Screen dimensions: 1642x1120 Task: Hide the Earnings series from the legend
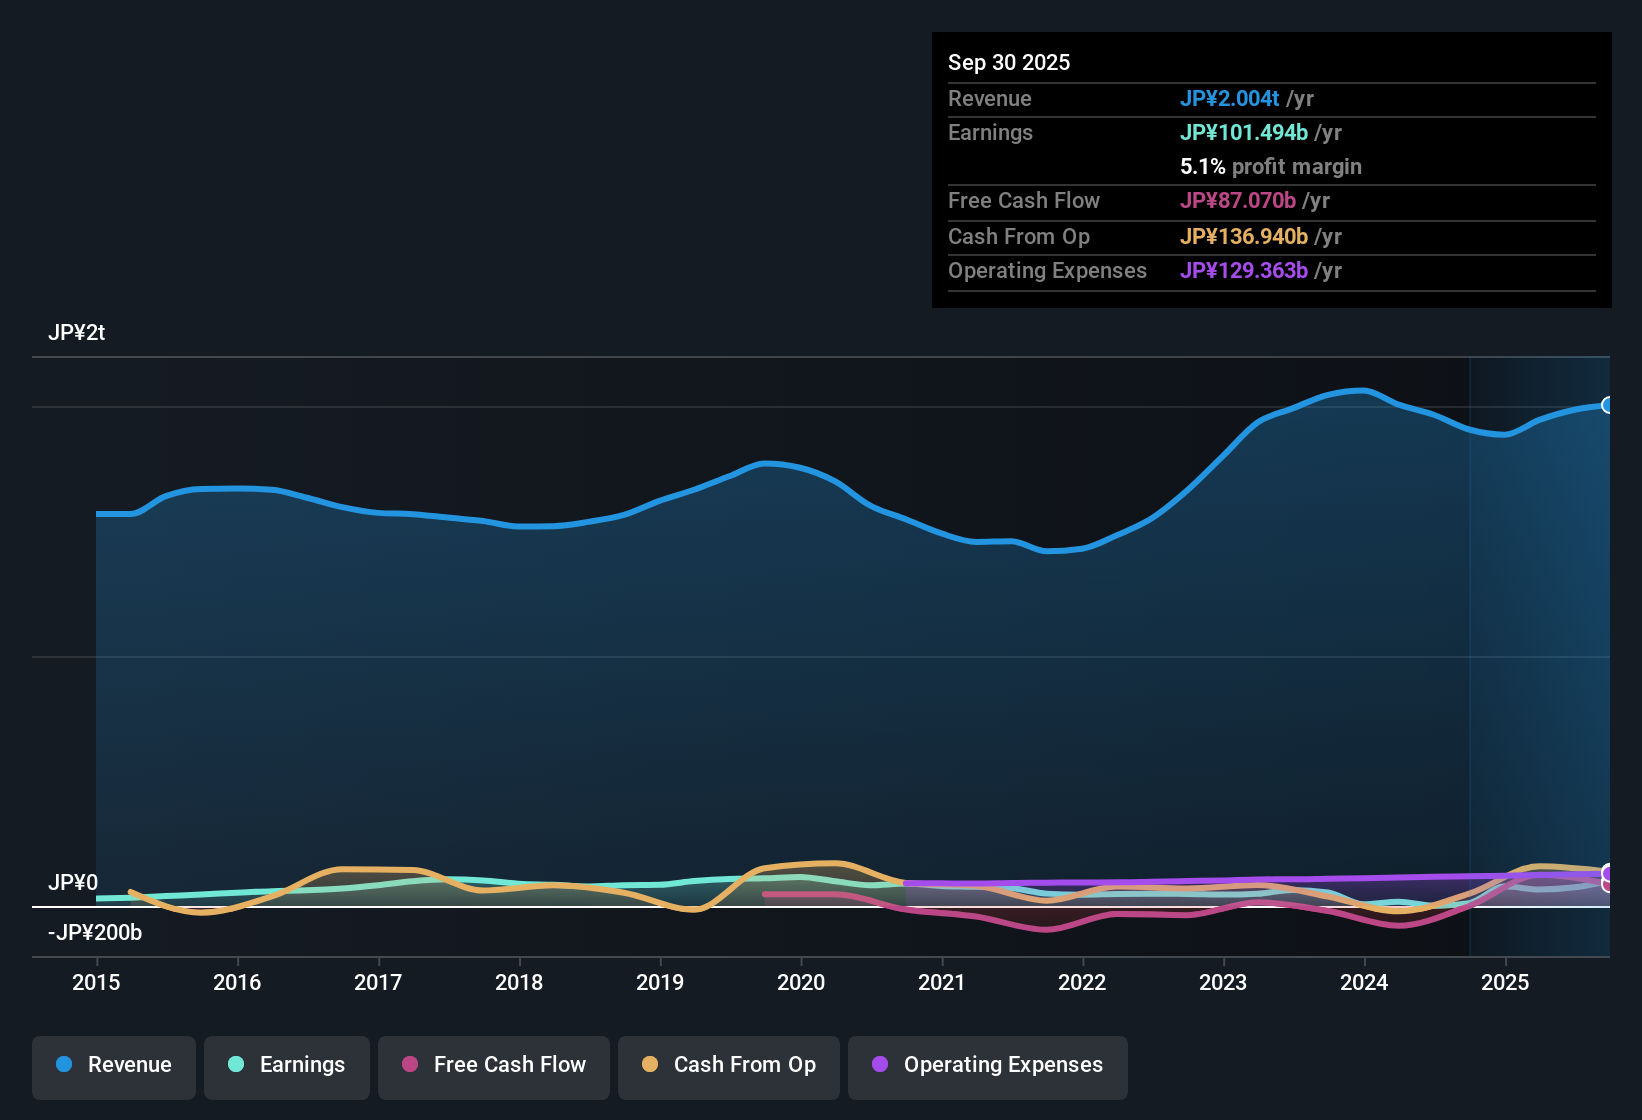[287, 1065]
